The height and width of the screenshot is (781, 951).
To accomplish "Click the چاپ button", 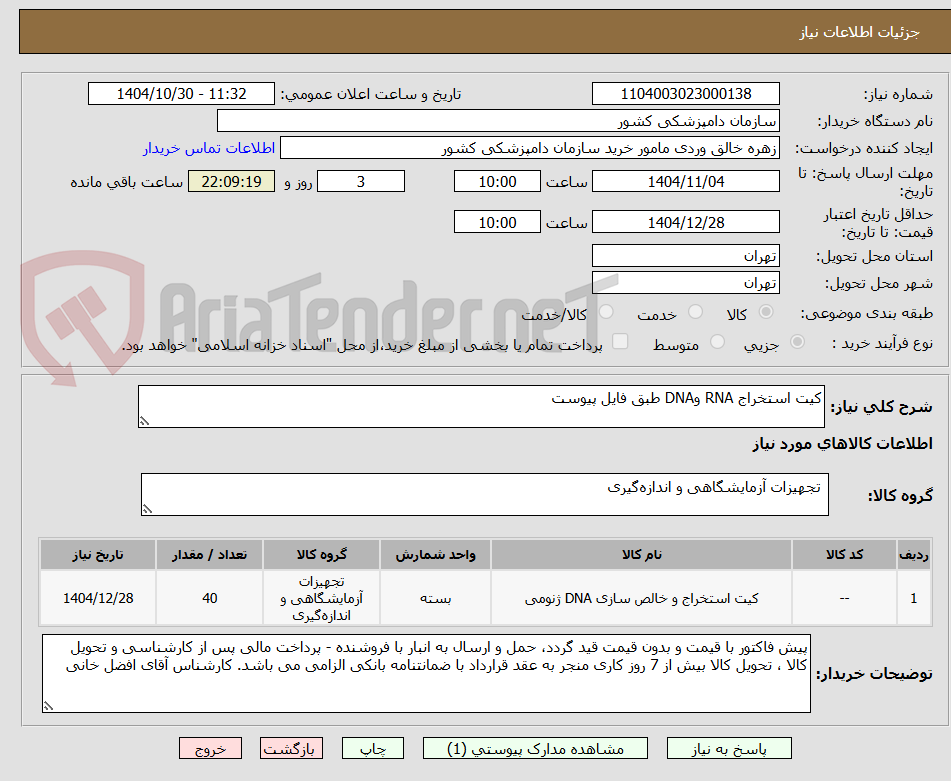I will (x=372, y=747).
